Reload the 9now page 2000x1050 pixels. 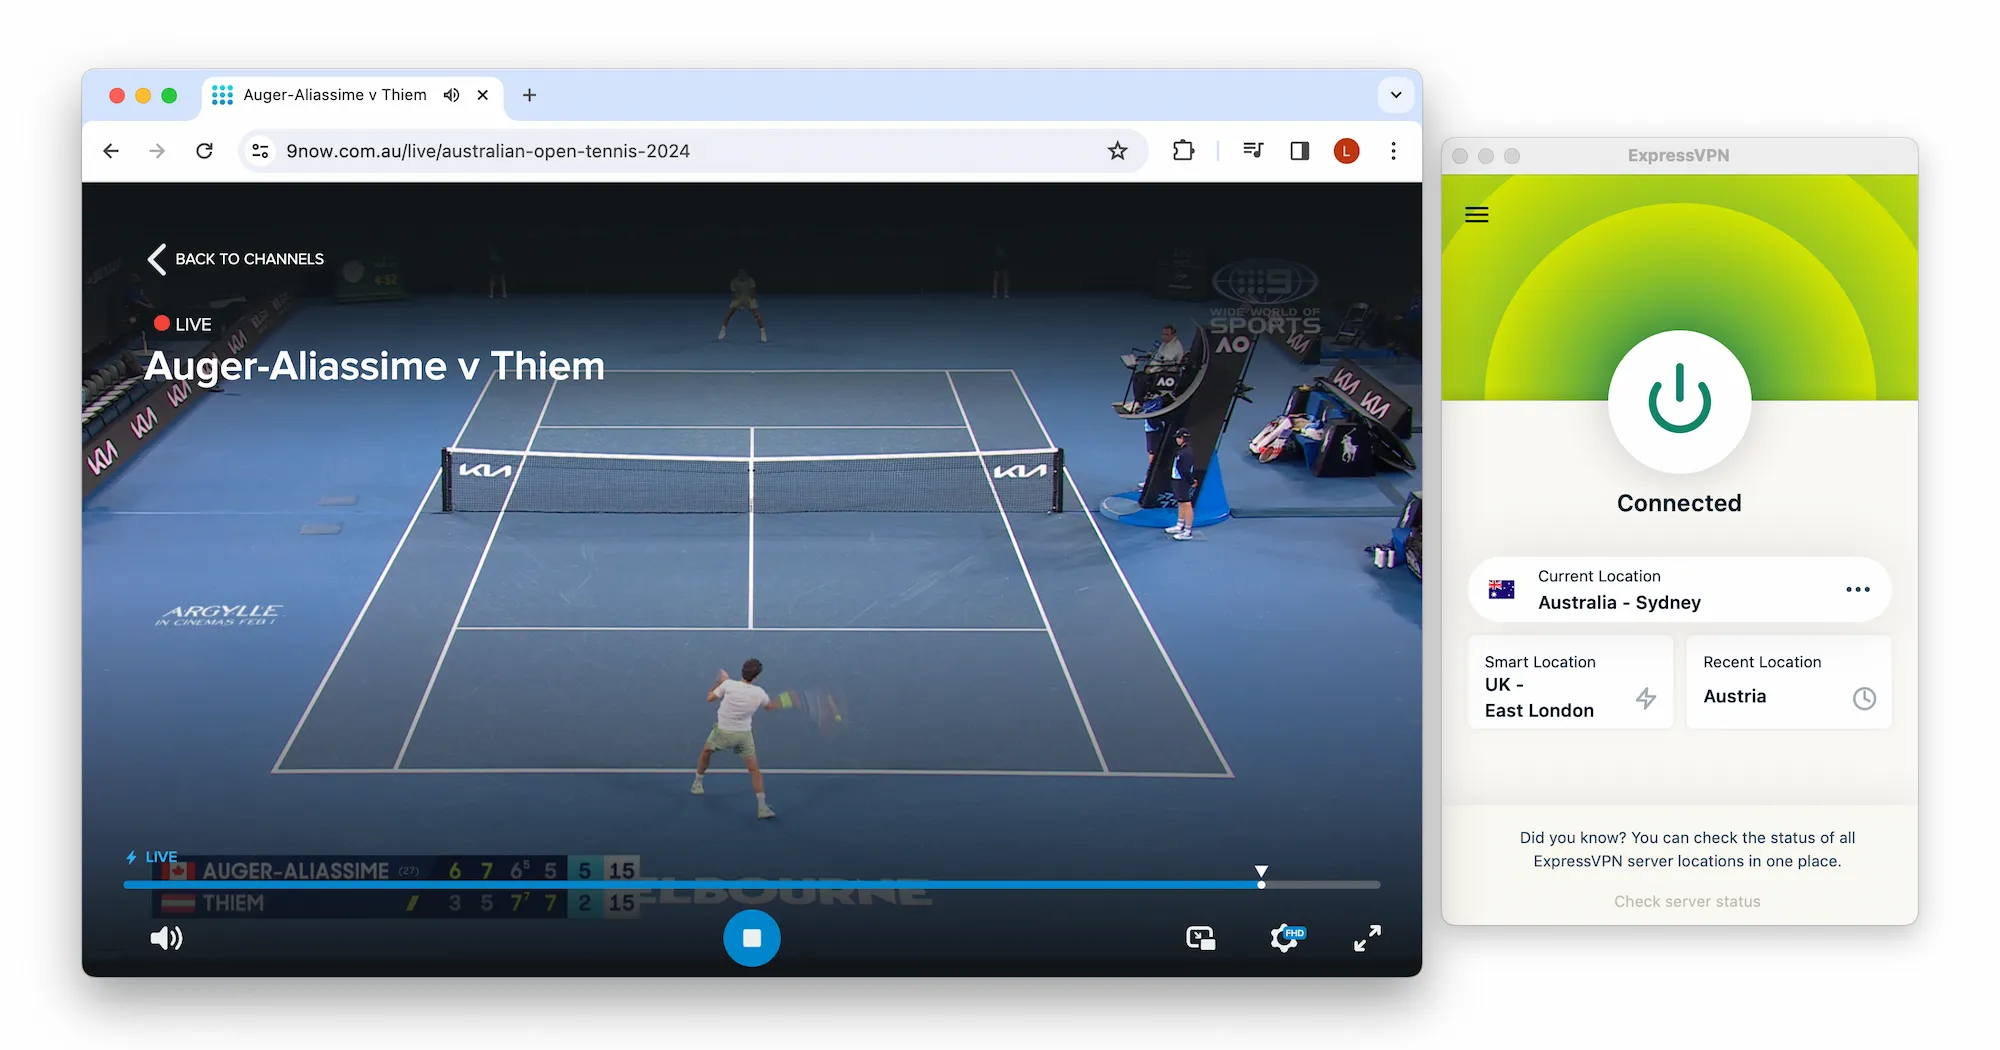[x=204, y=151]
